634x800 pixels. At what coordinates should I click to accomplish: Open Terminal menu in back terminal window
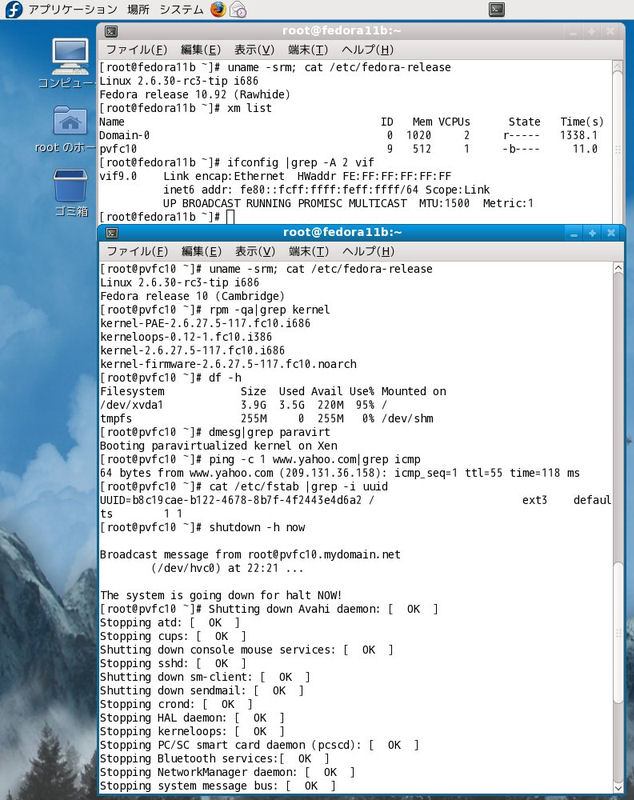click(x=308, y=49)
